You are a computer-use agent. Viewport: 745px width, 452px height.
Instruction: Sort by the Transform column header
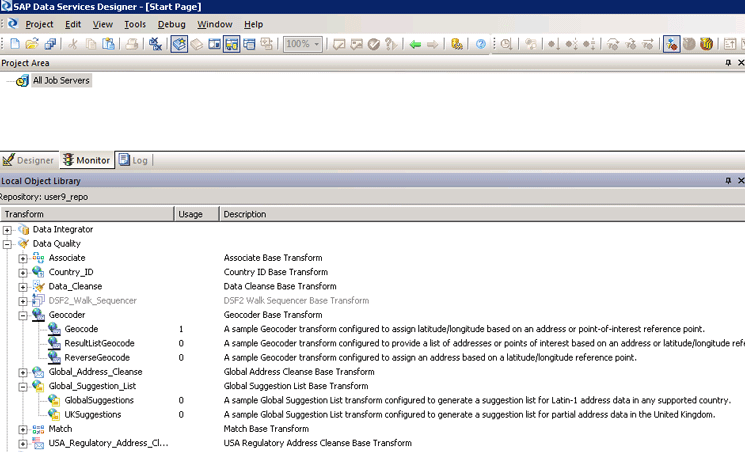point(87,214)
